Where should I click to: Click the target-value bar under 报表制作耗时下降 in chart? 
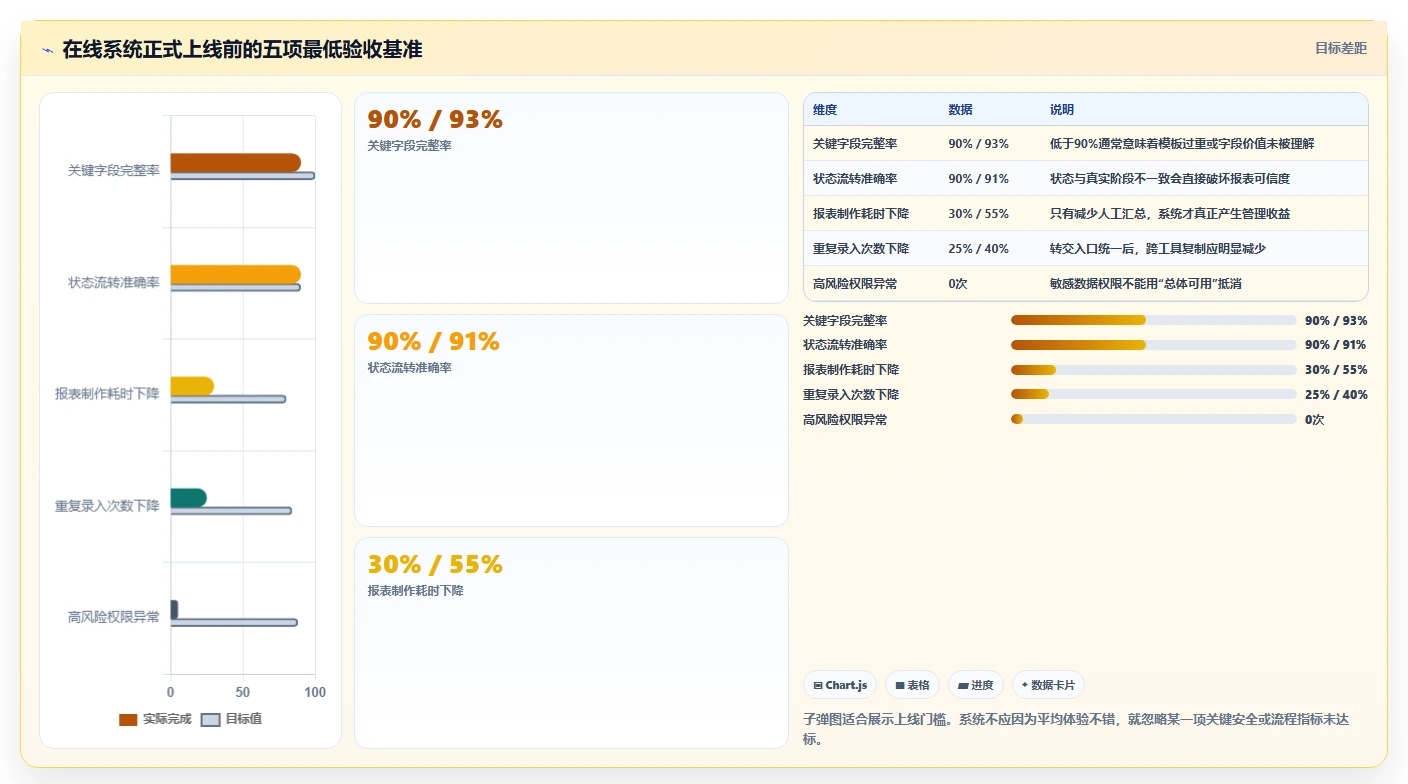coord(228,399)
